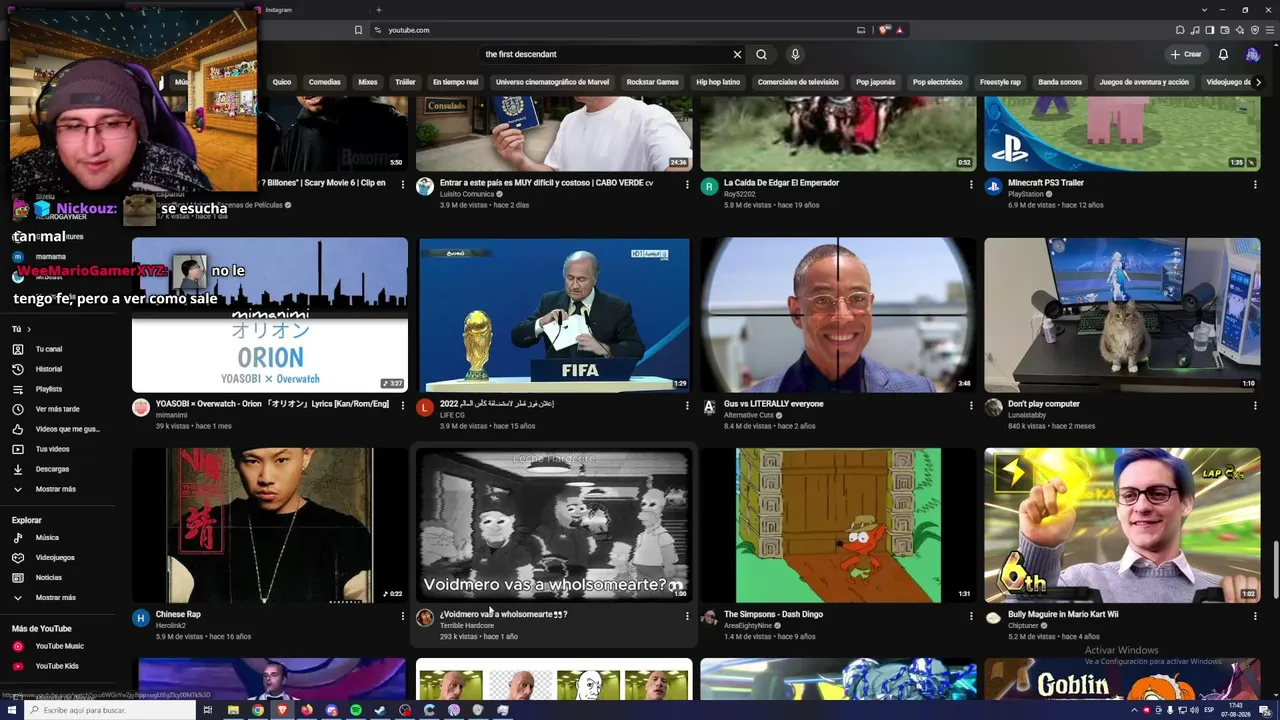Start voice search with the microphone
This screenshot has height=720, width=1280.
(x=795, y=54)
